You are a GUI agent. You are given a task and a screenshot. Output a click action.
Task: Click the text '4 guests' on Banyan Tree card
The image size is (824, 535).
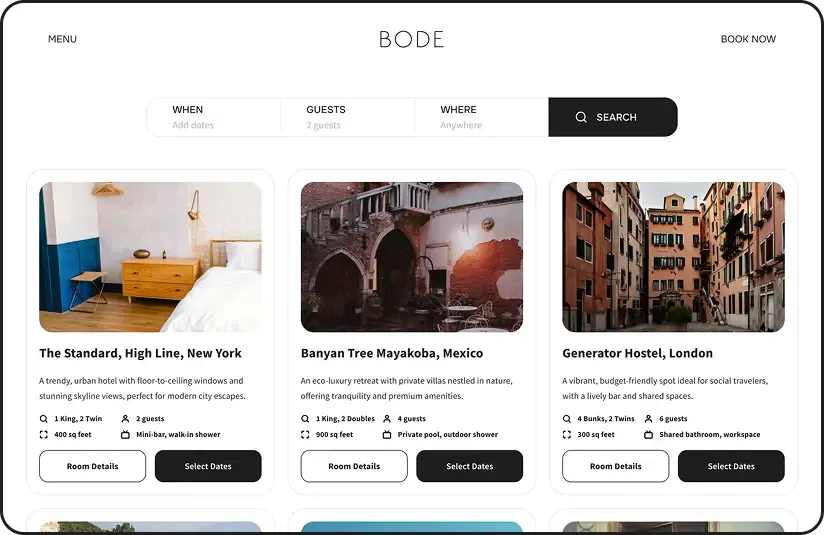pos(411,419)
